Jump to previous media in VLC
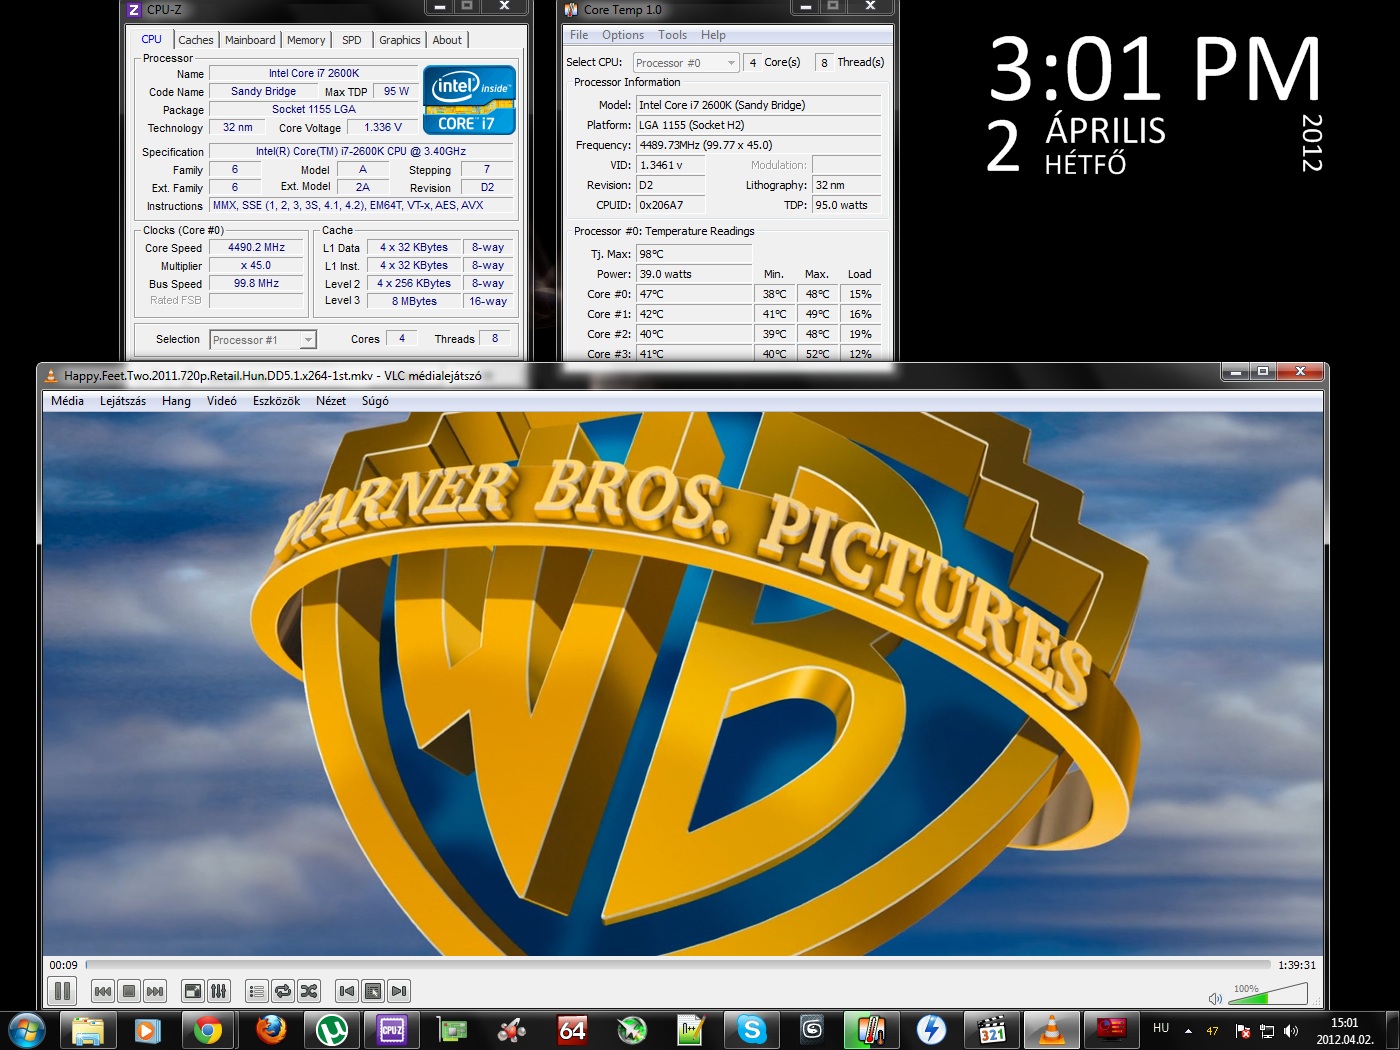The image size is (1400, 1050). click(103, 991)
